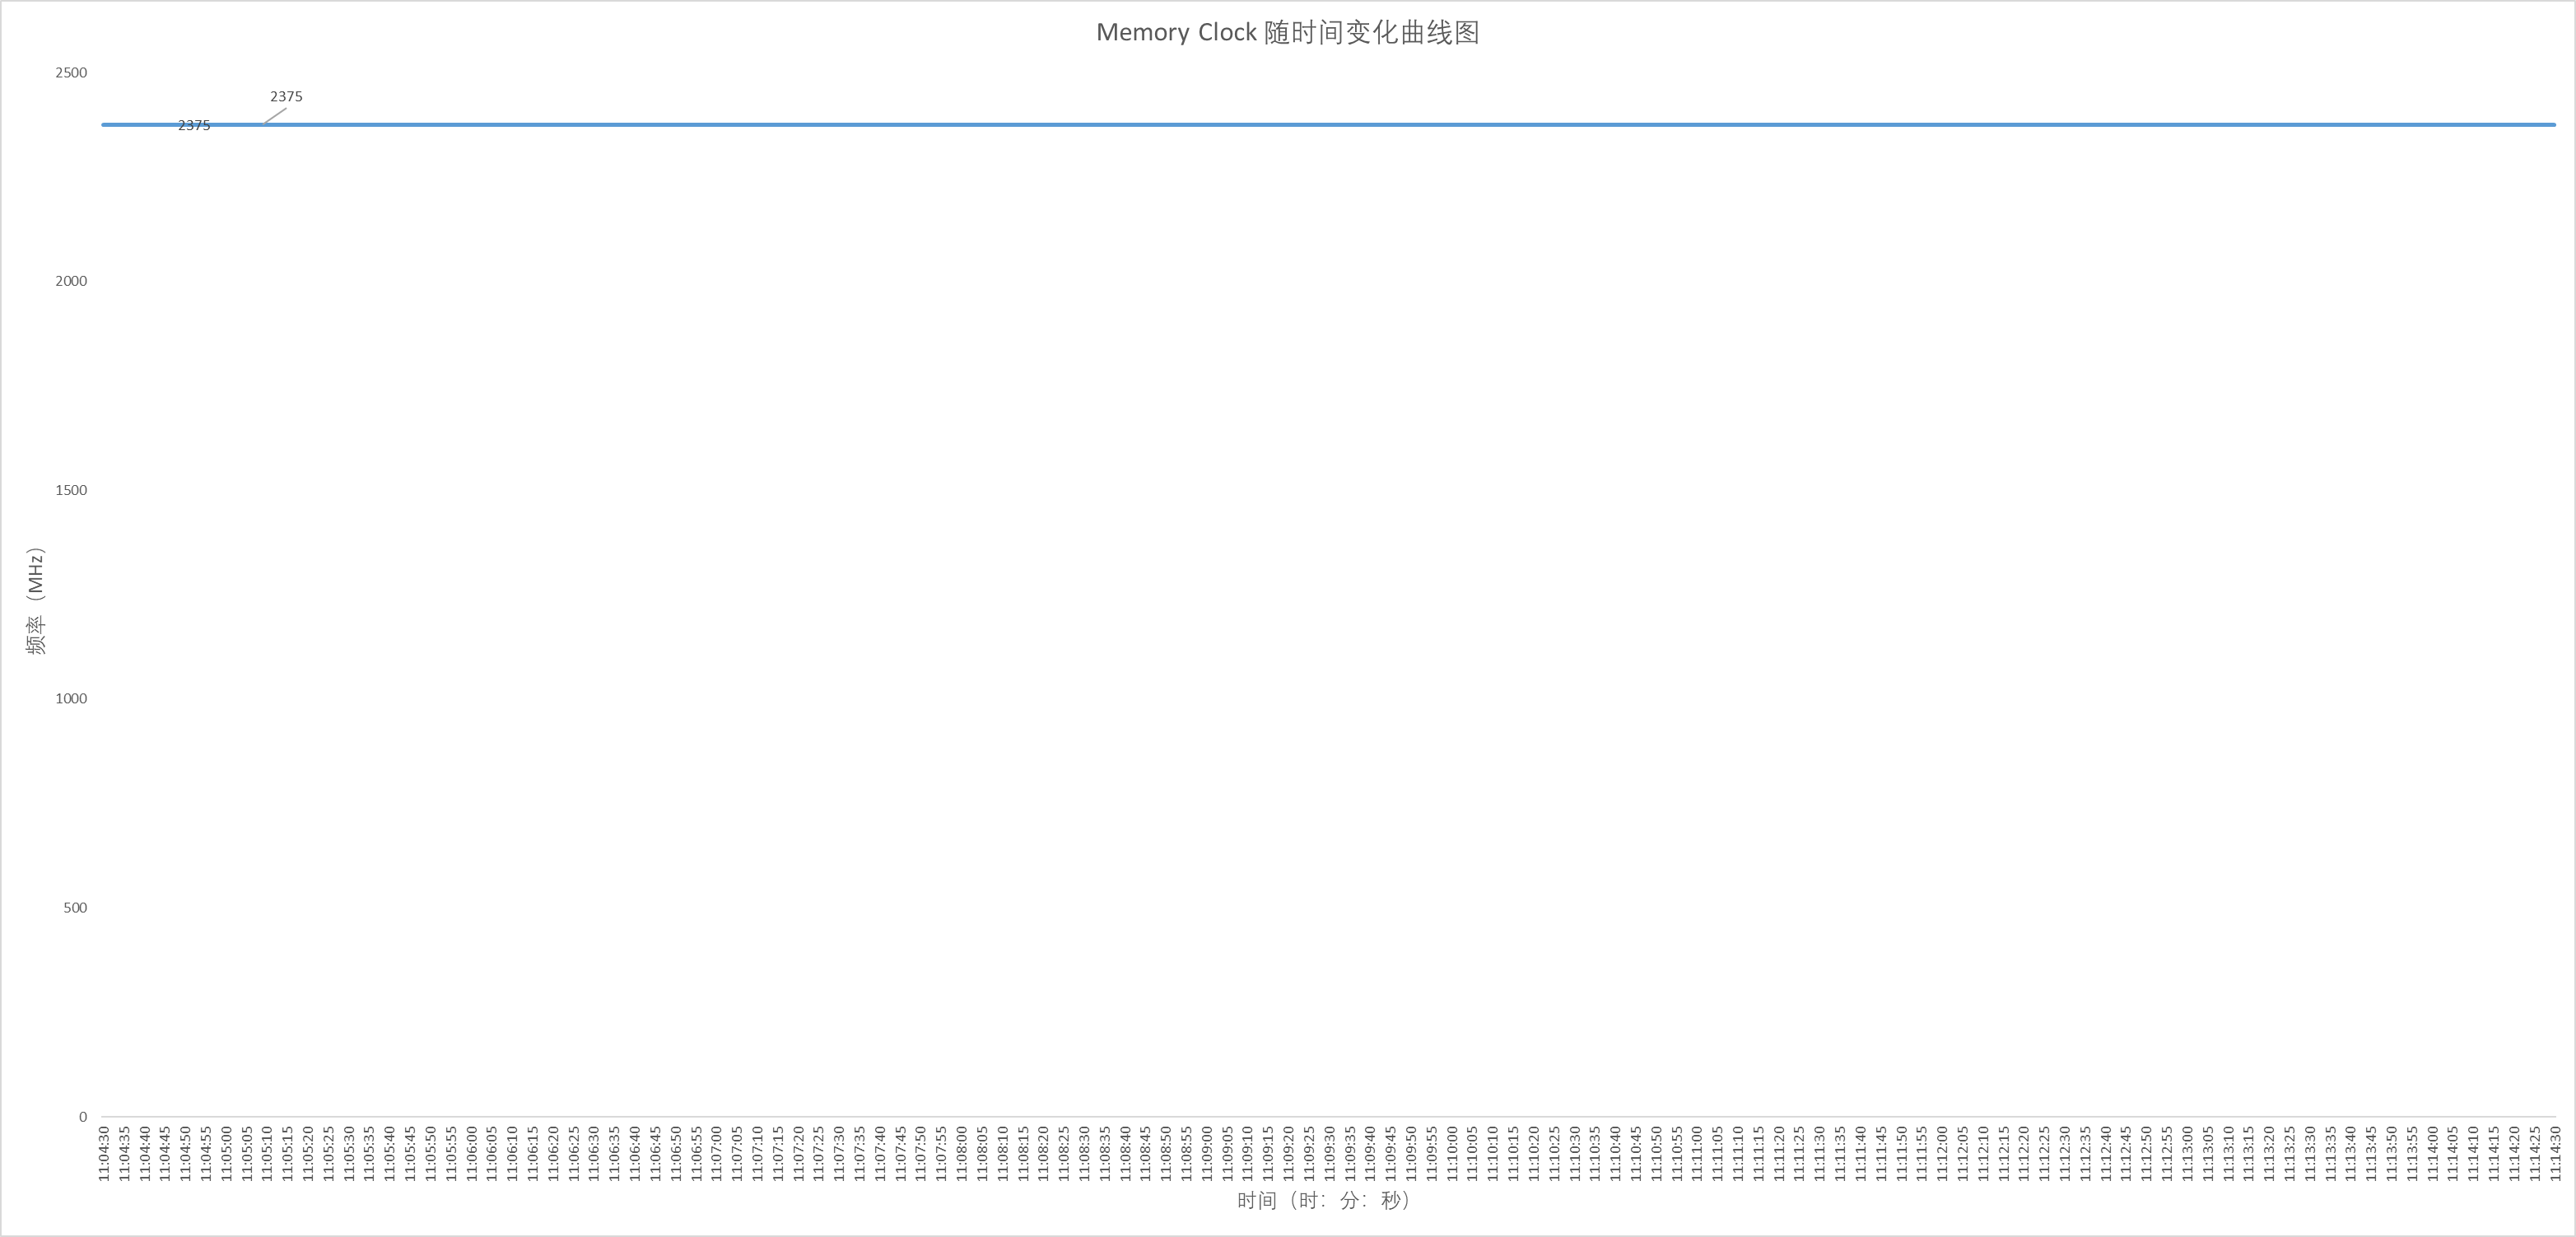Click the 11:07:00 x-axis time label

pos(717,1153)
